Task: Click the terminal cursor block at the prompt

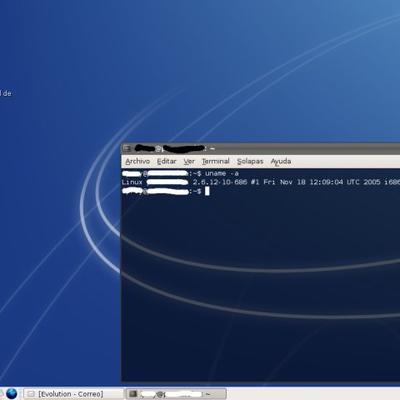Action: click(x=207, y=191)
